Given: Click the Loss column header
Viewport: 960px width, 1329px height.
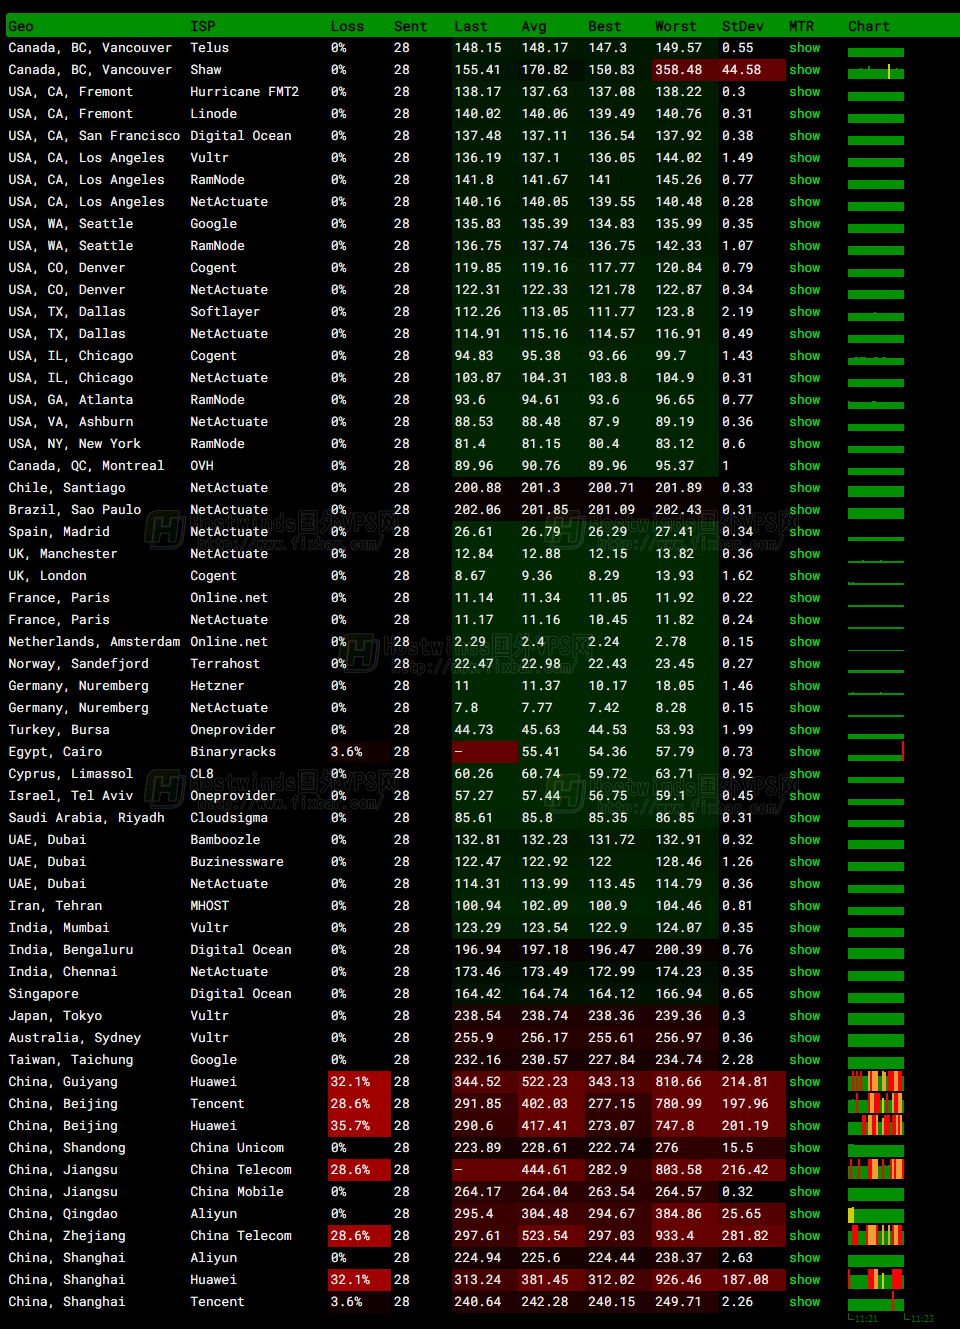Looking at the screenshot, I should click(347, 27).
